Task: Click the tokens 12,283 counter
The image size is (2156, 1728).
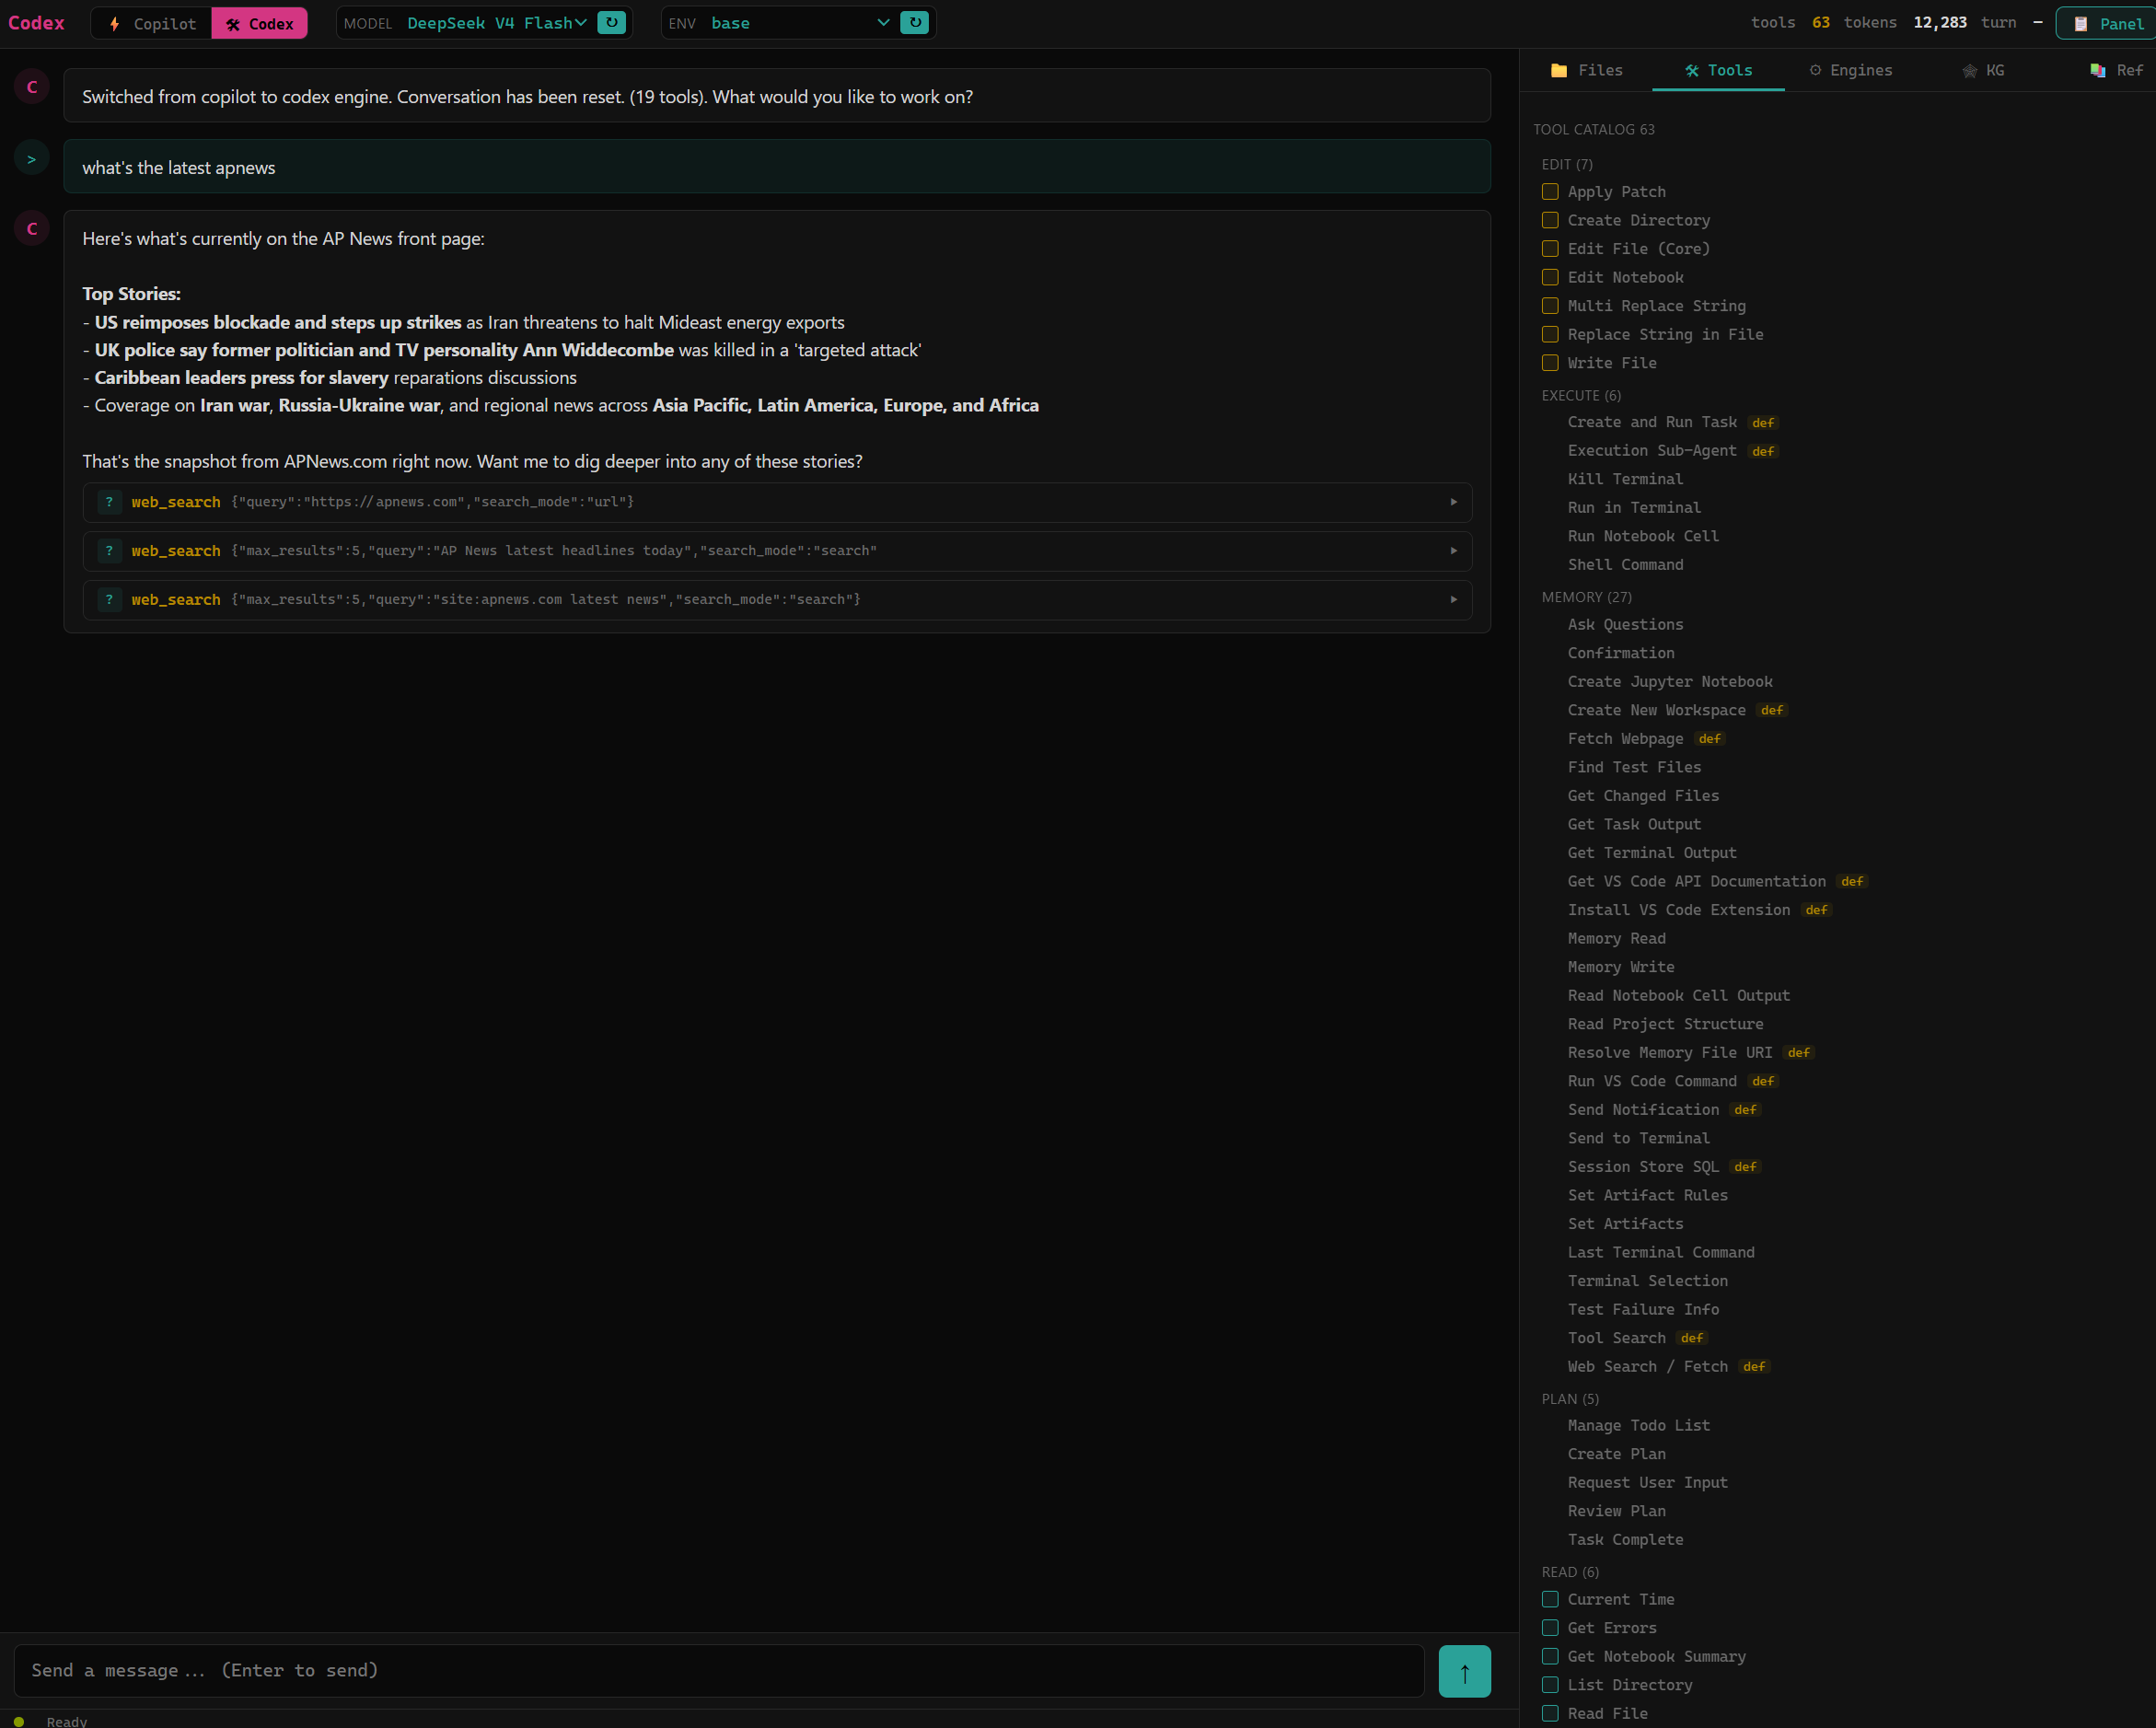Action: [1905, 22]
